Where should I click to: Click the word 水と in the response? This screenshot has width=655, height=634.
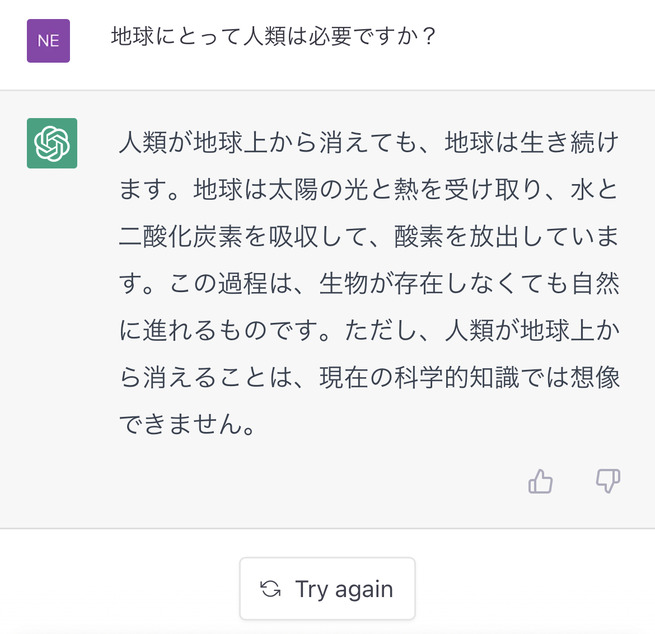[594, 190]
